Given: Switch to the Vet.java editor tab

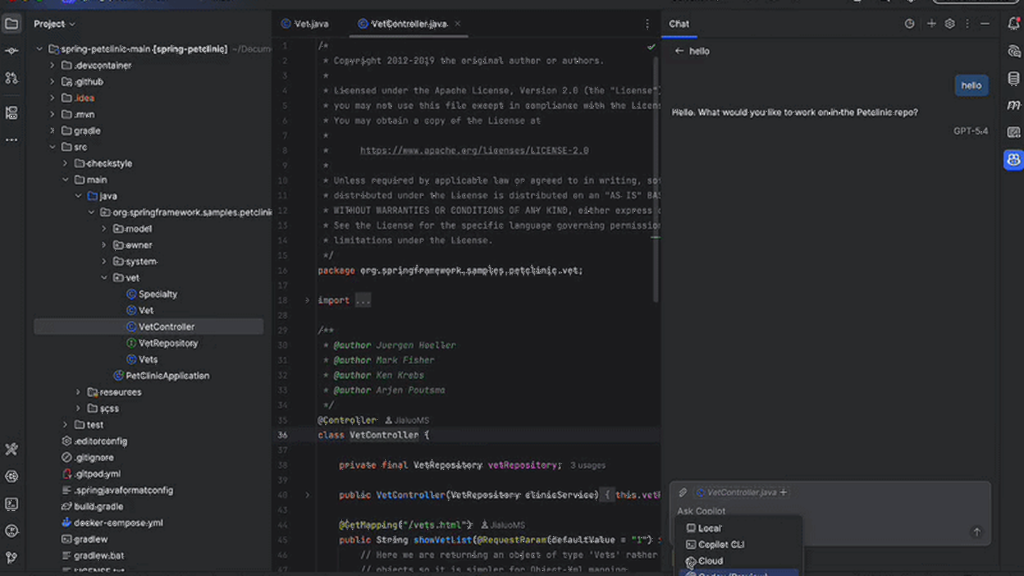Looking at the screenshot, I should click(305, 24).
